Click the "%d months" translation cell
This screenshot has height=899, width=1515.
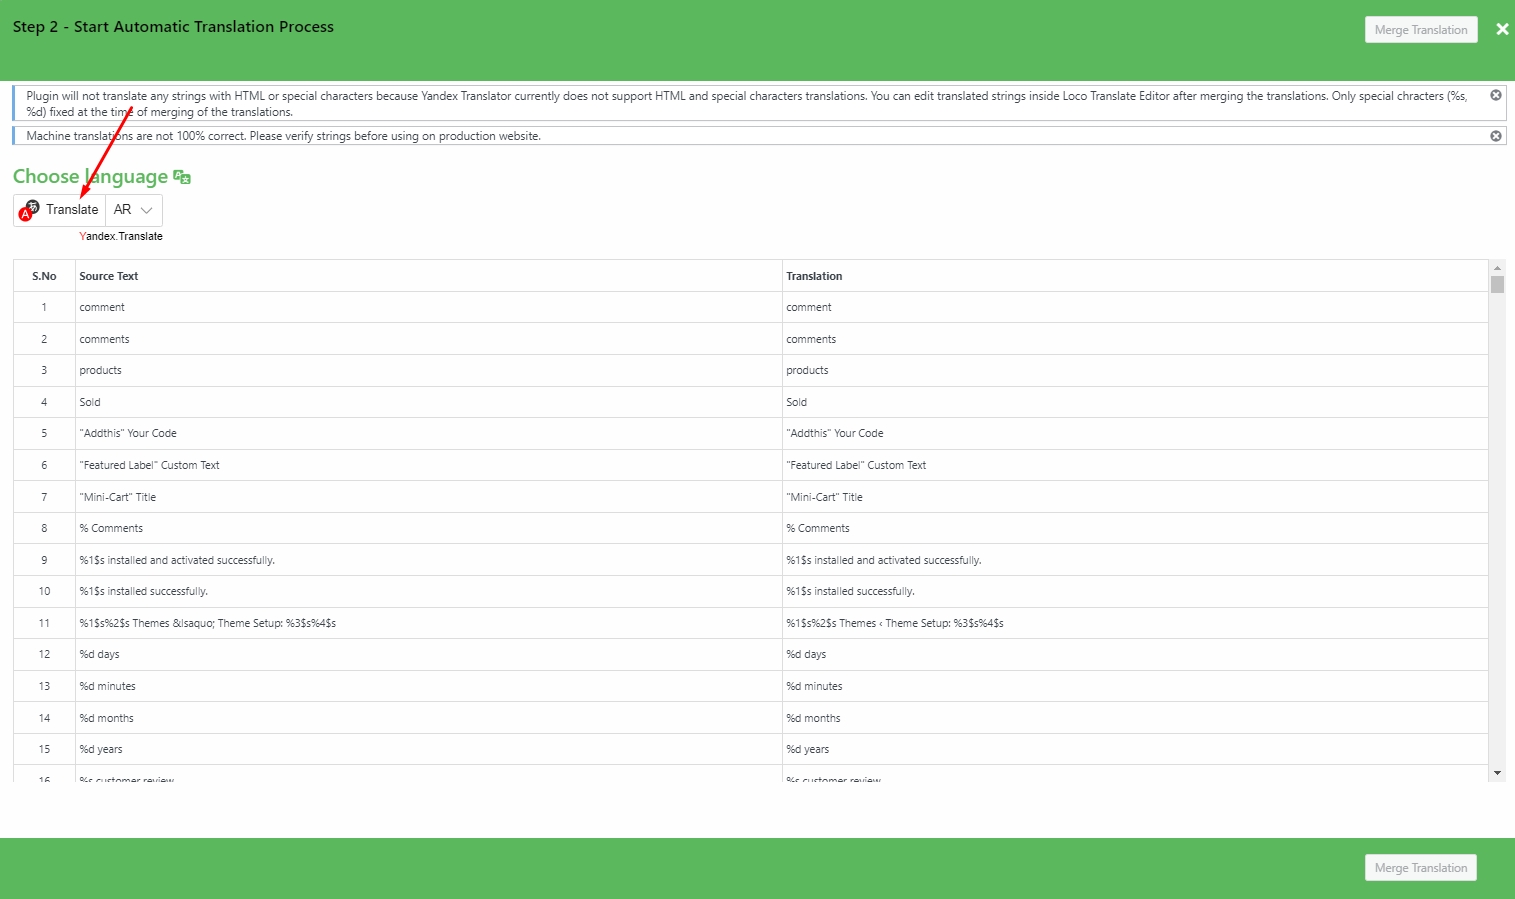(813, 718)
